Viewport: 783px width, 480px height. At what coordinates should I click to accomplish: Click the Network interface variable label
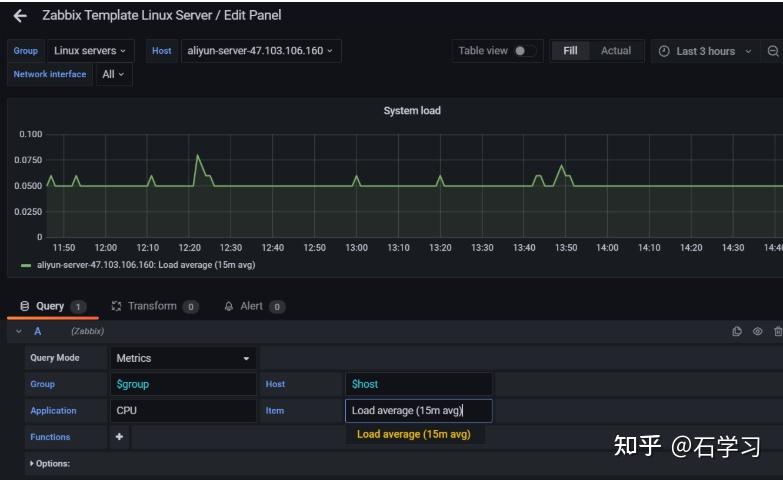(49, 74)
